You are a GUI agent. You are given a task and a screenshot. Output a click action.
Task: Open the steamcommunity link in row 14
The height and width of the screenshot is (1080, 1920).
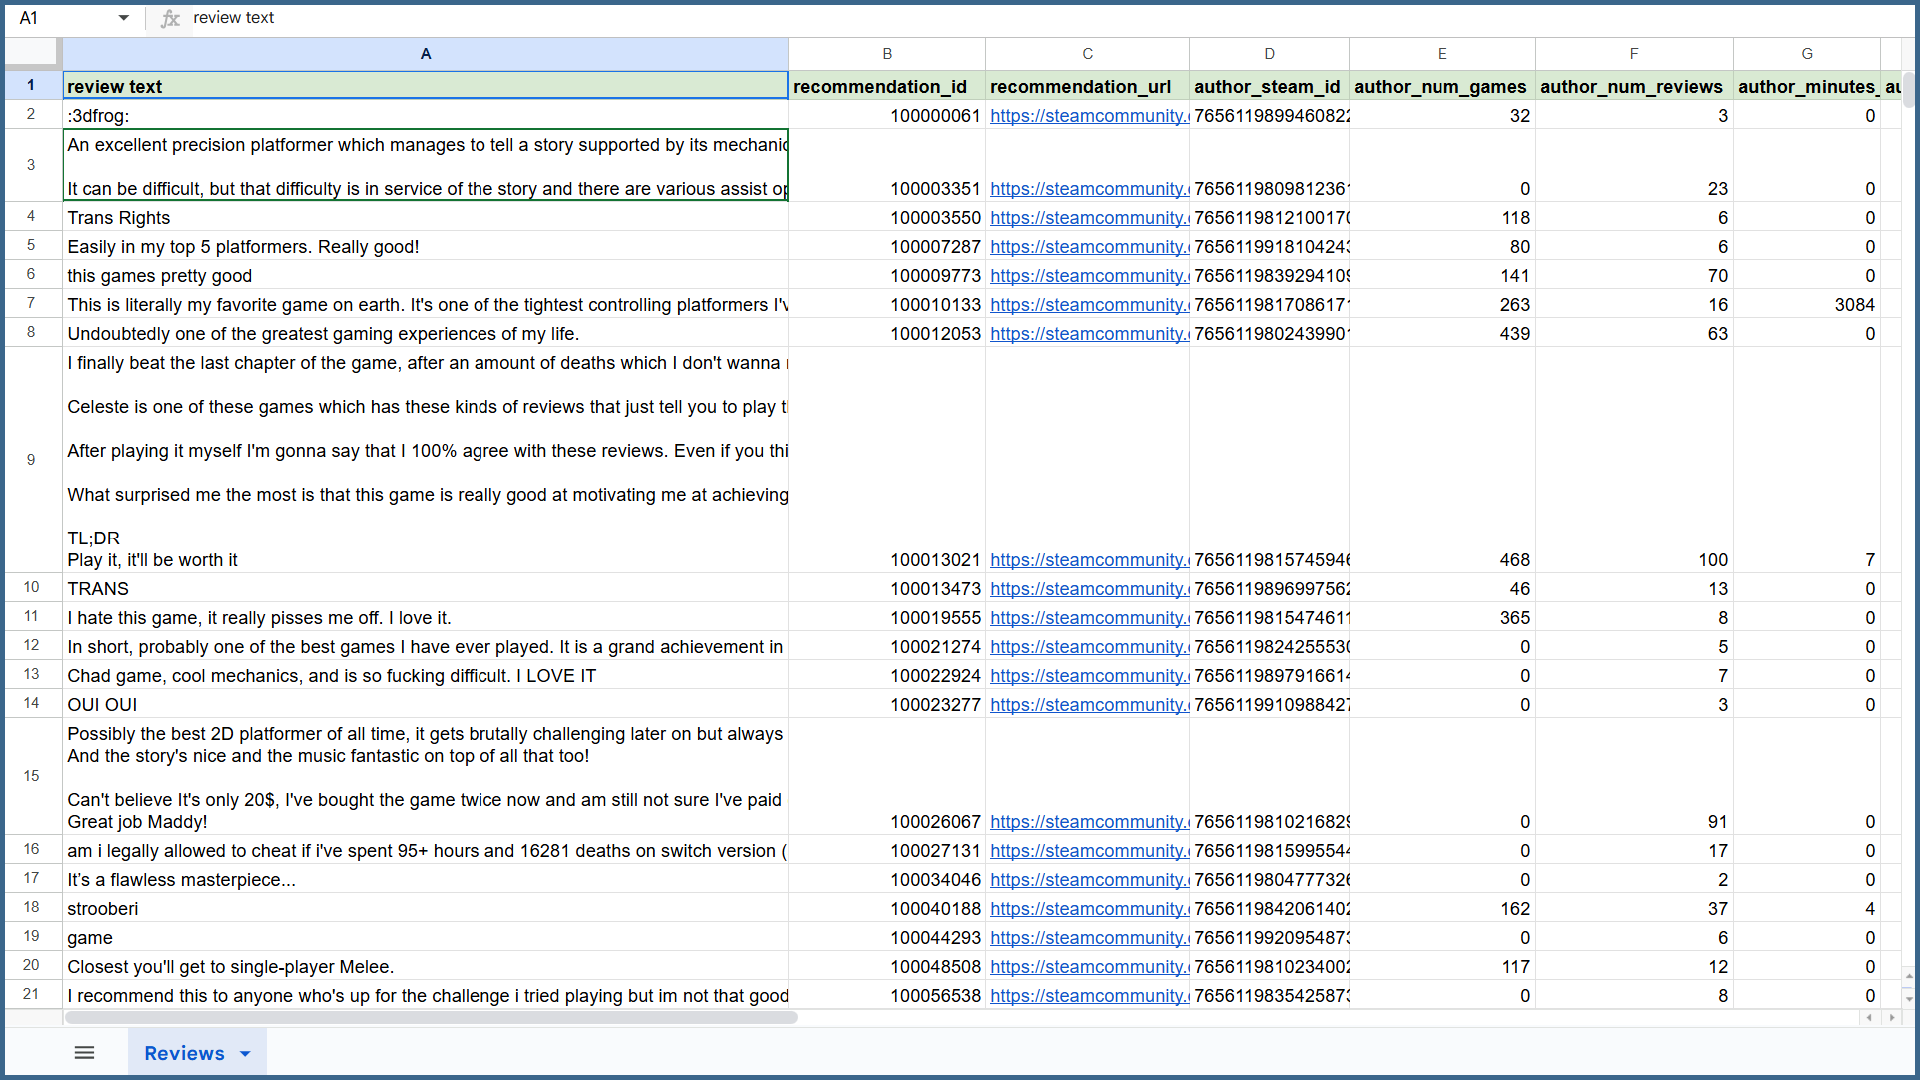coord(1087,705)
